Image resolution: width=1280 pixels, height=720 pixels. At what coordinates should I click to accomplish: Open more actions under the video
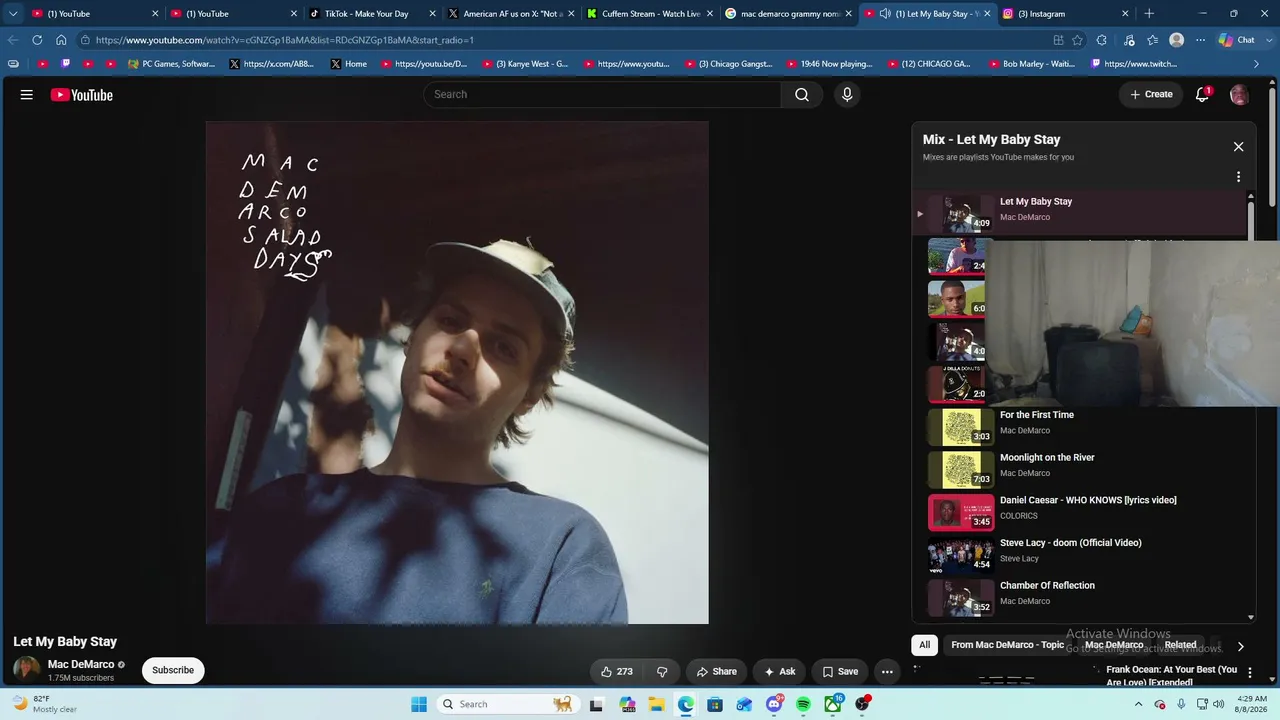click(887, 671)
